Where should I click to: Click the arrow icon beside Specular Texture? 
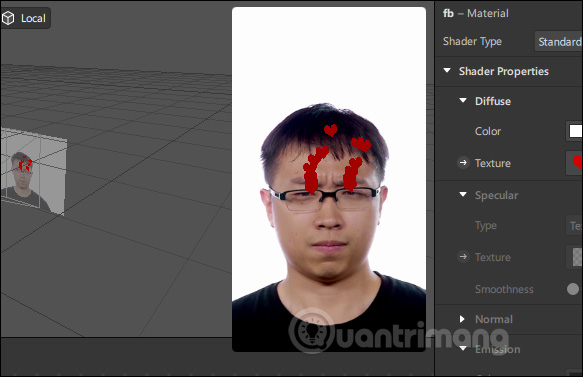pyautogui.click(x=463, y=257)
